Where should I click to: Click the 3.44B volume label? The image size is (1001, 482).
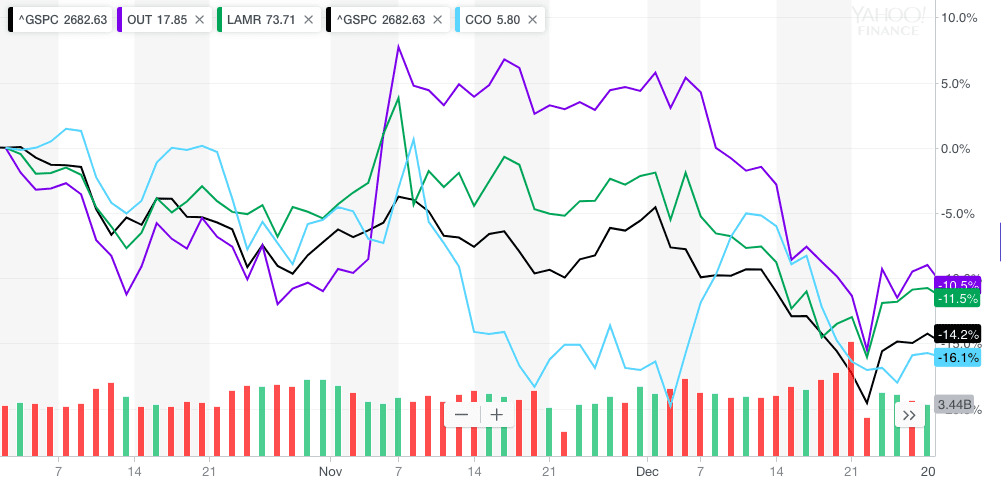click(x=954, y=405)
